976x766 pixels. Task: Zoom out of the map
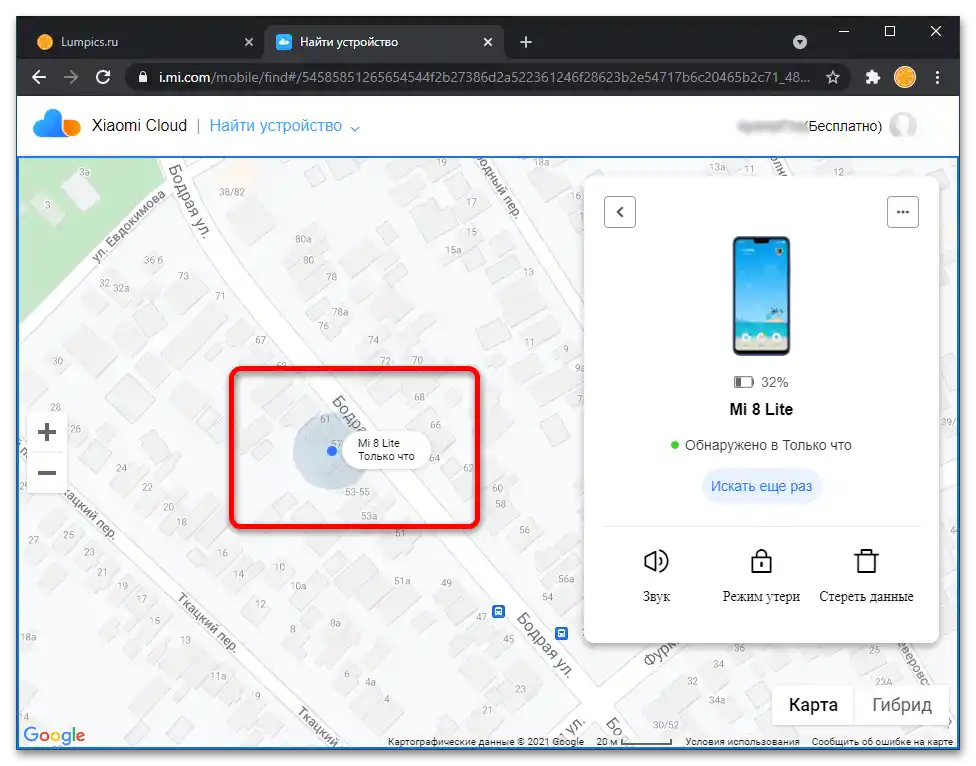47,472
